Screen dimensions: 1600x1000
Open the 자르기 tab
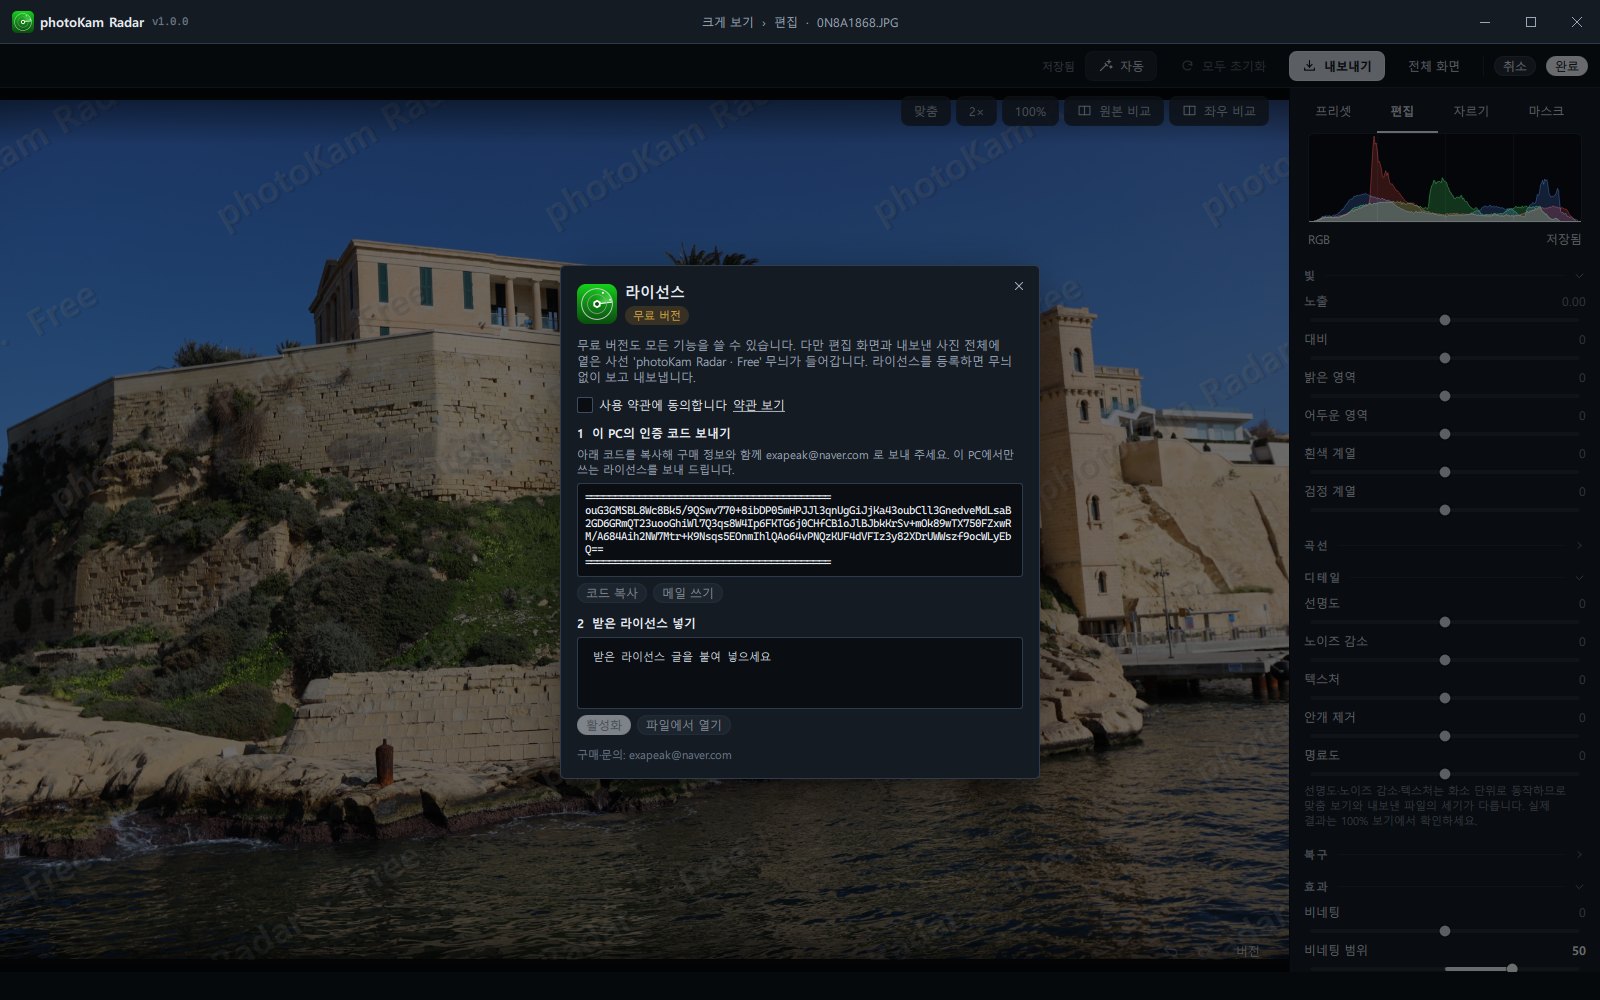(x=1471, y=111)
